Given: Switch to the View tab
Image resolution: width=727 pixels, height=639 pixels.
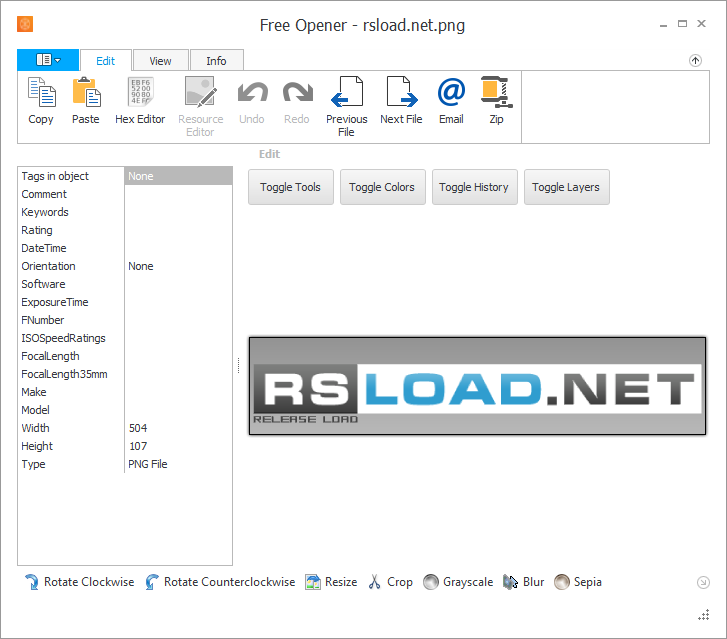Looking at the screenshot, I should (x=160, y=61).
